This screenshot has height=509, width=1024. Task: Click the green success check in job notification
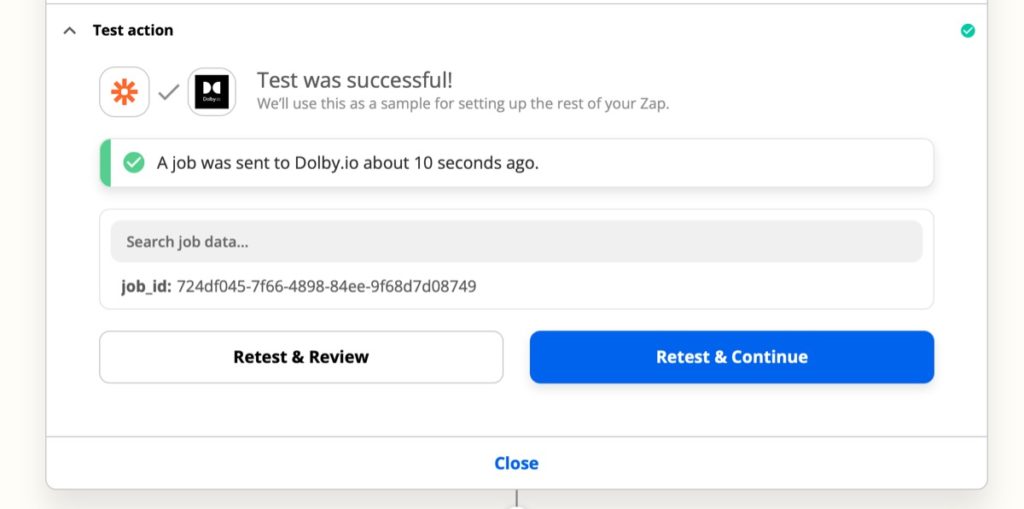134,162
